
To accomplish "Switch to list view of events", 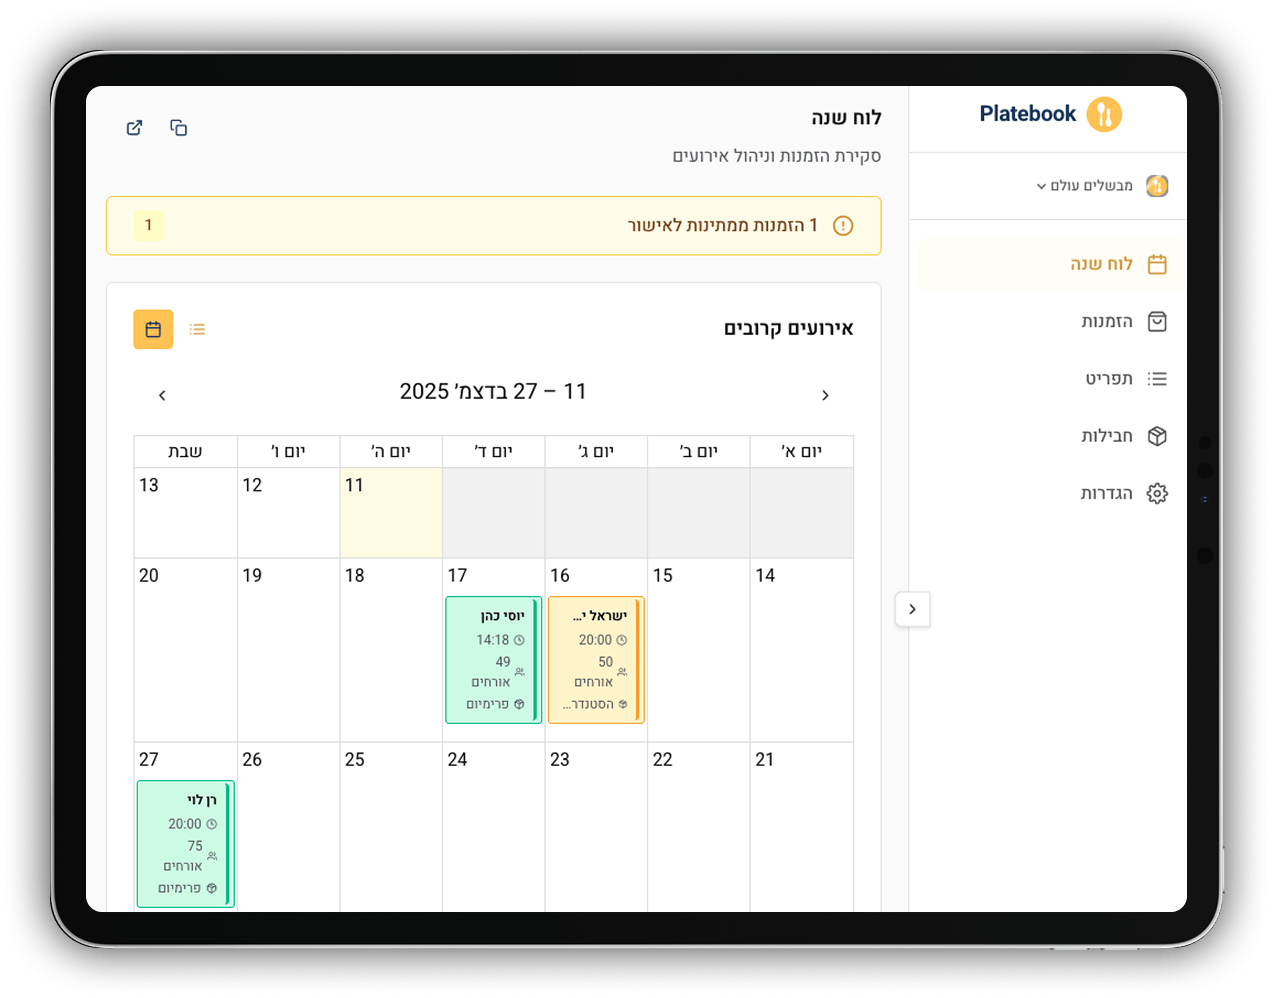I will (x=197, y=330).
